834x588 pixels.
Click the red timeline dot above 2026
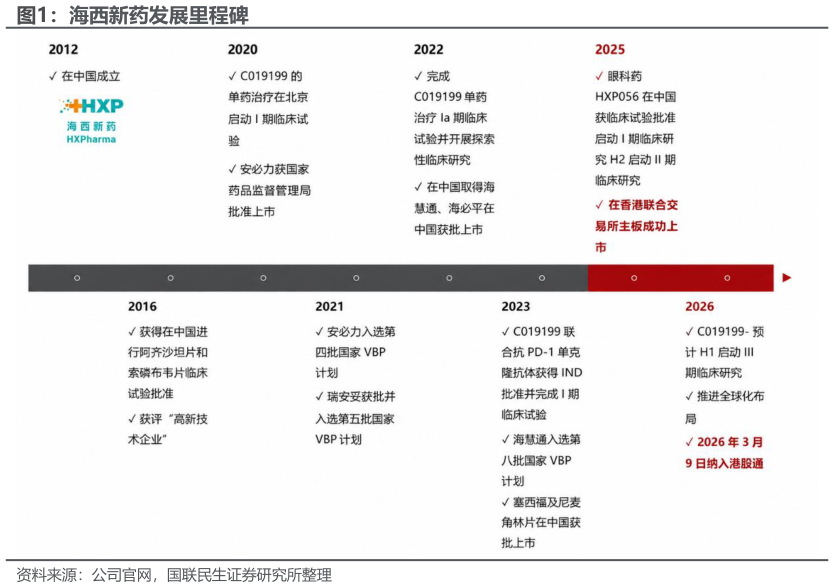click(x=727, y=278)
